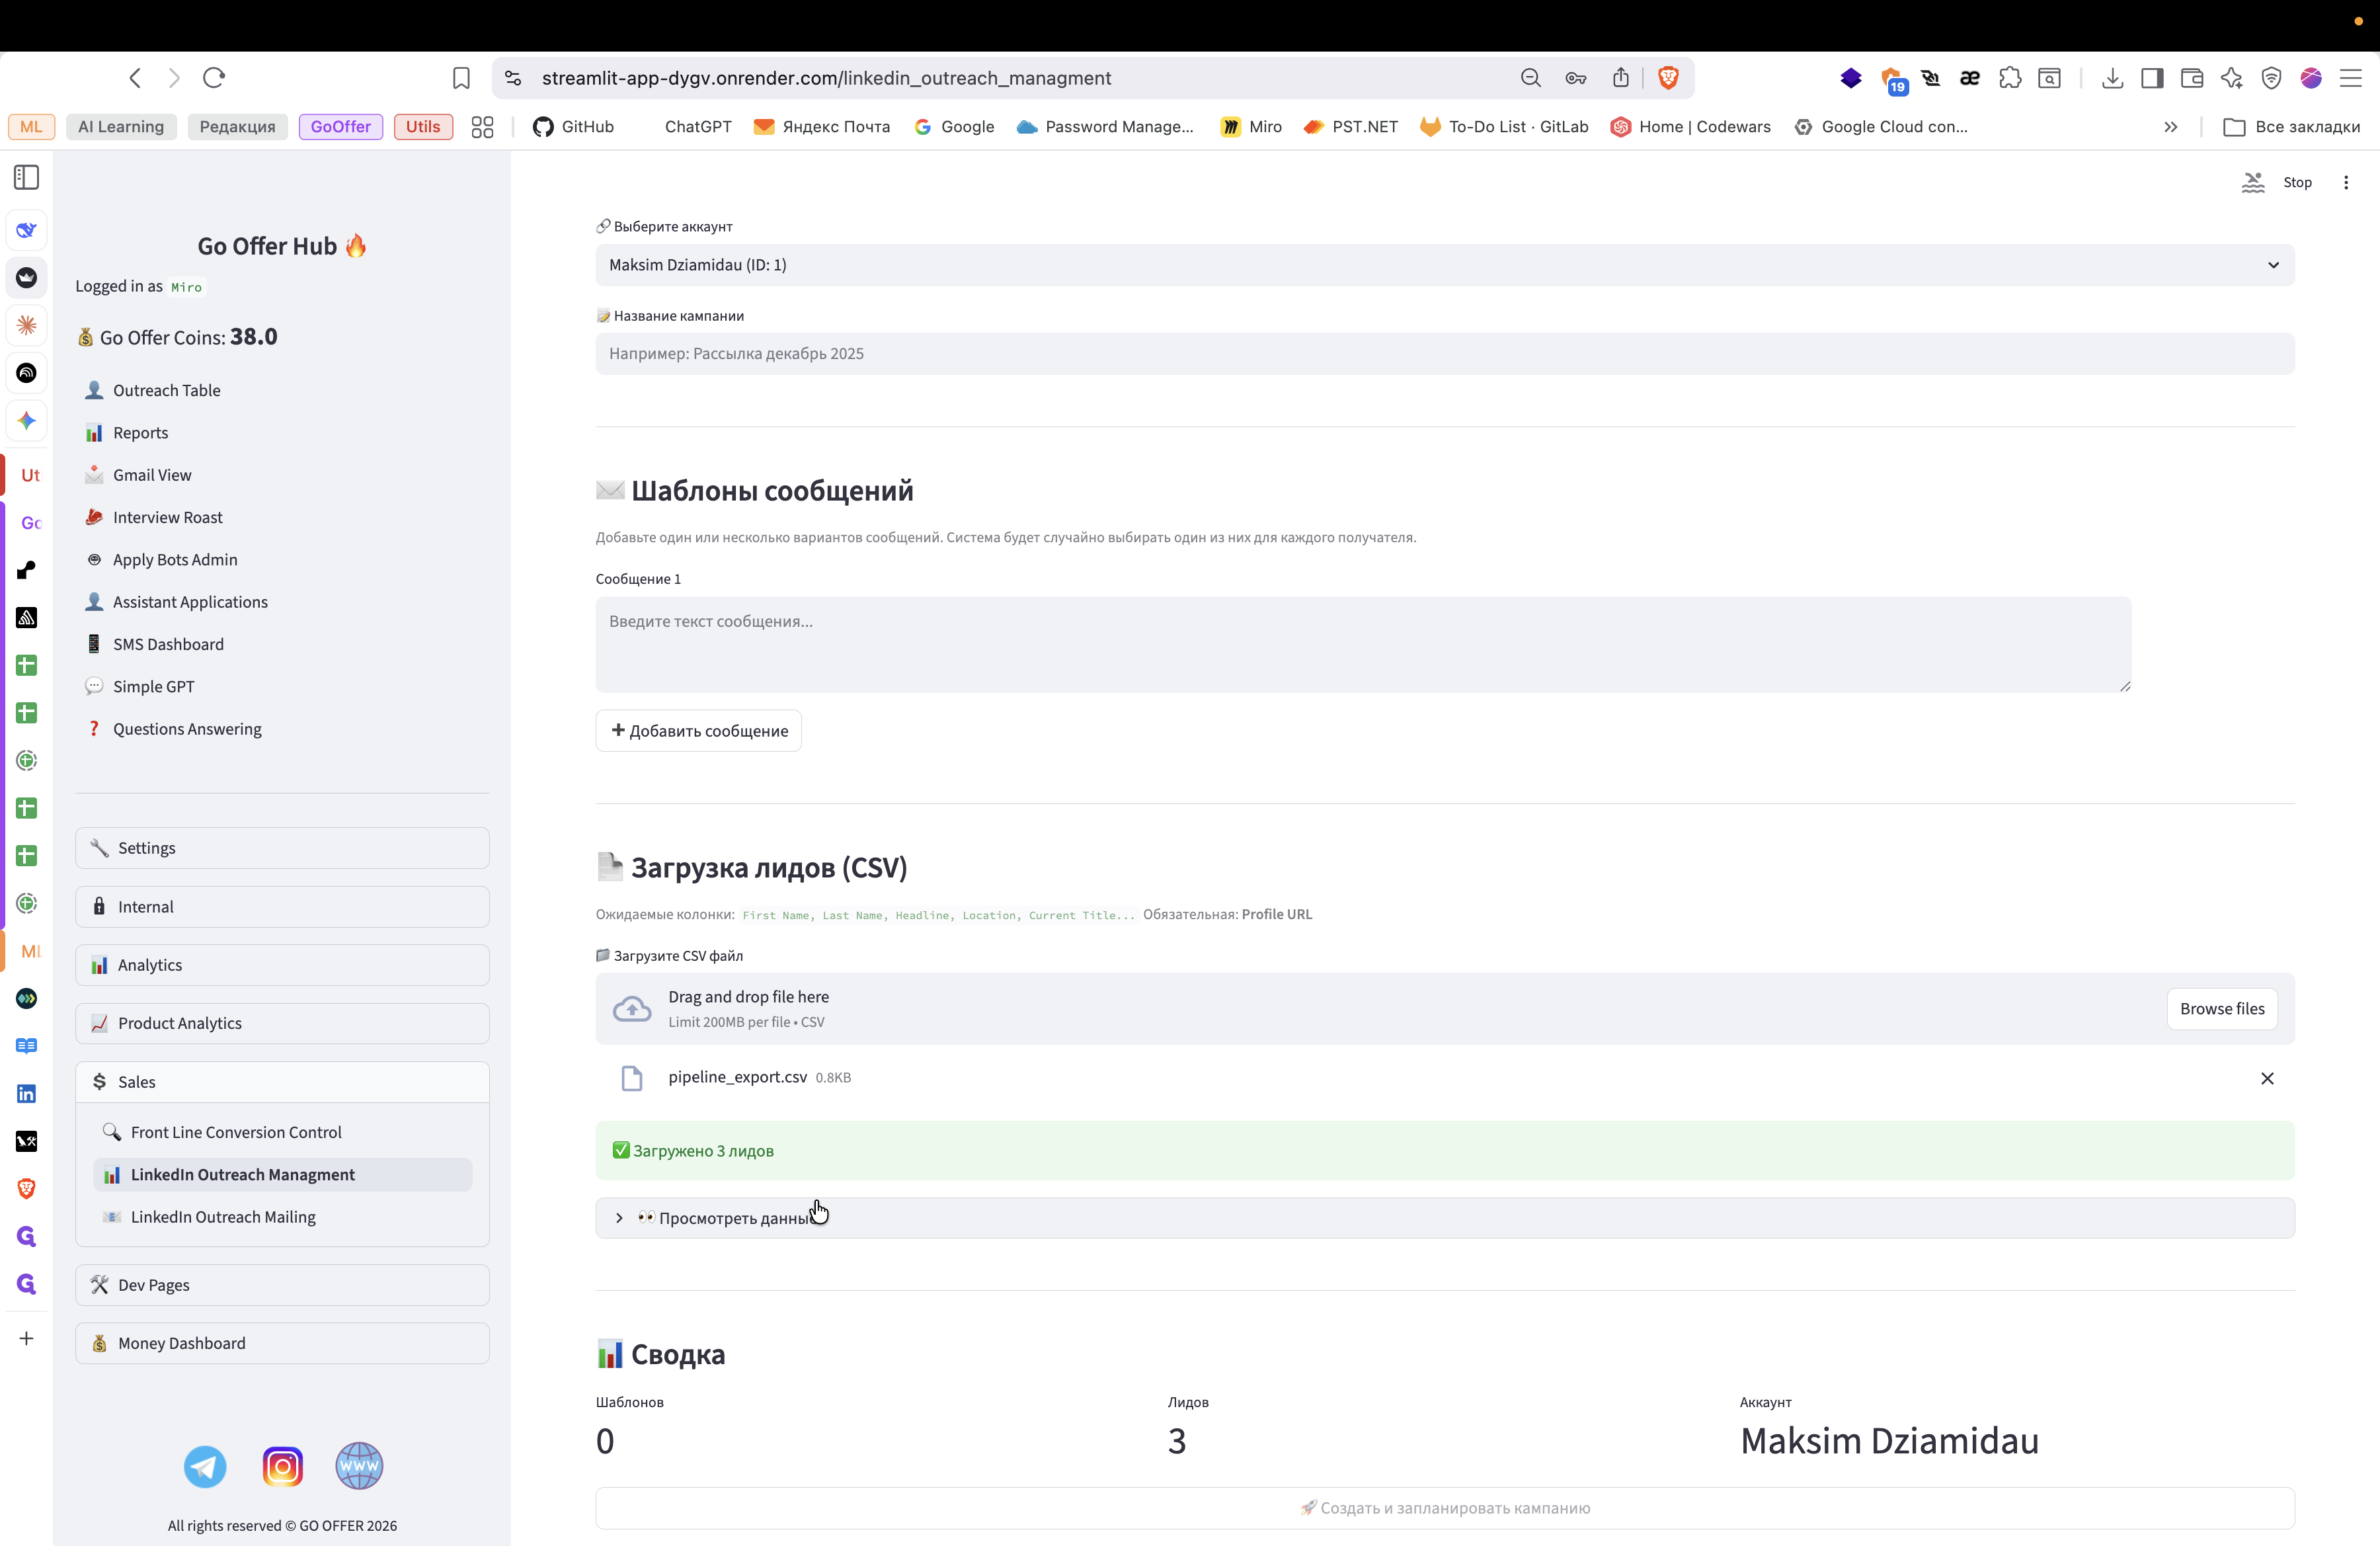The image size is (2380, 1546).
Task: Open the Streamlit three-dot menu
Action: (x=2346, y=182)
